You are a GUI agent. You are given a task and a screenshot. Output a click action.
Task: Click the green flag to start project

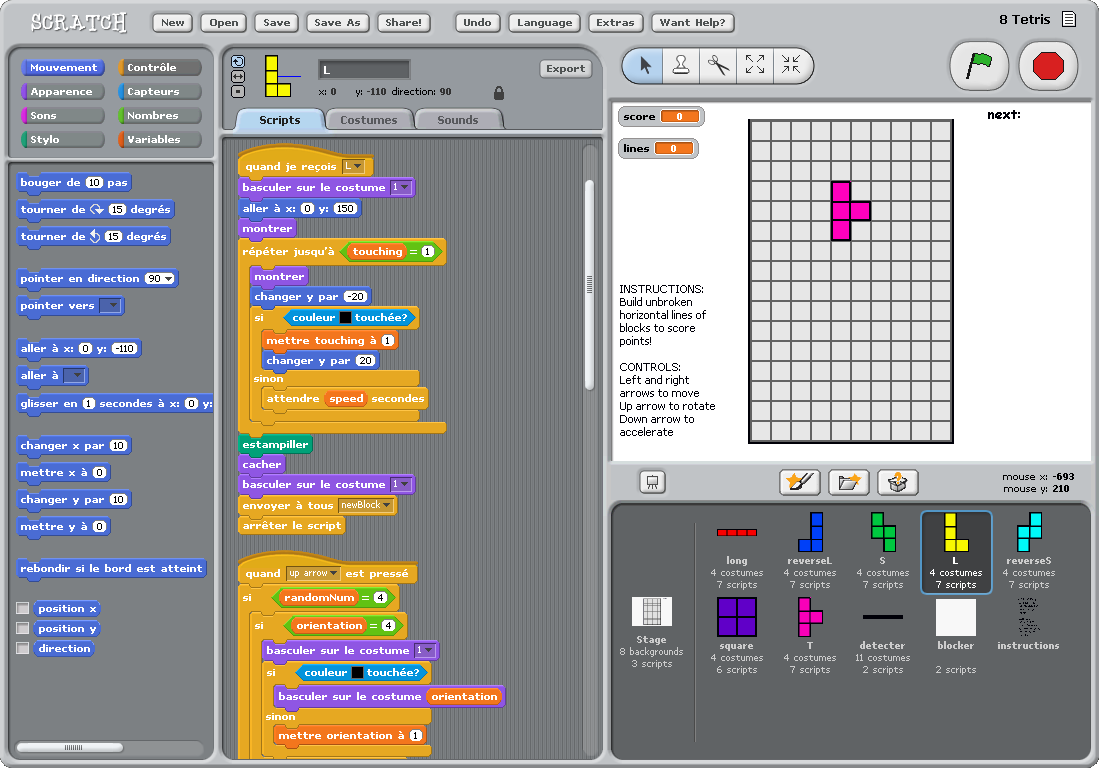click(x=978, y=66)
